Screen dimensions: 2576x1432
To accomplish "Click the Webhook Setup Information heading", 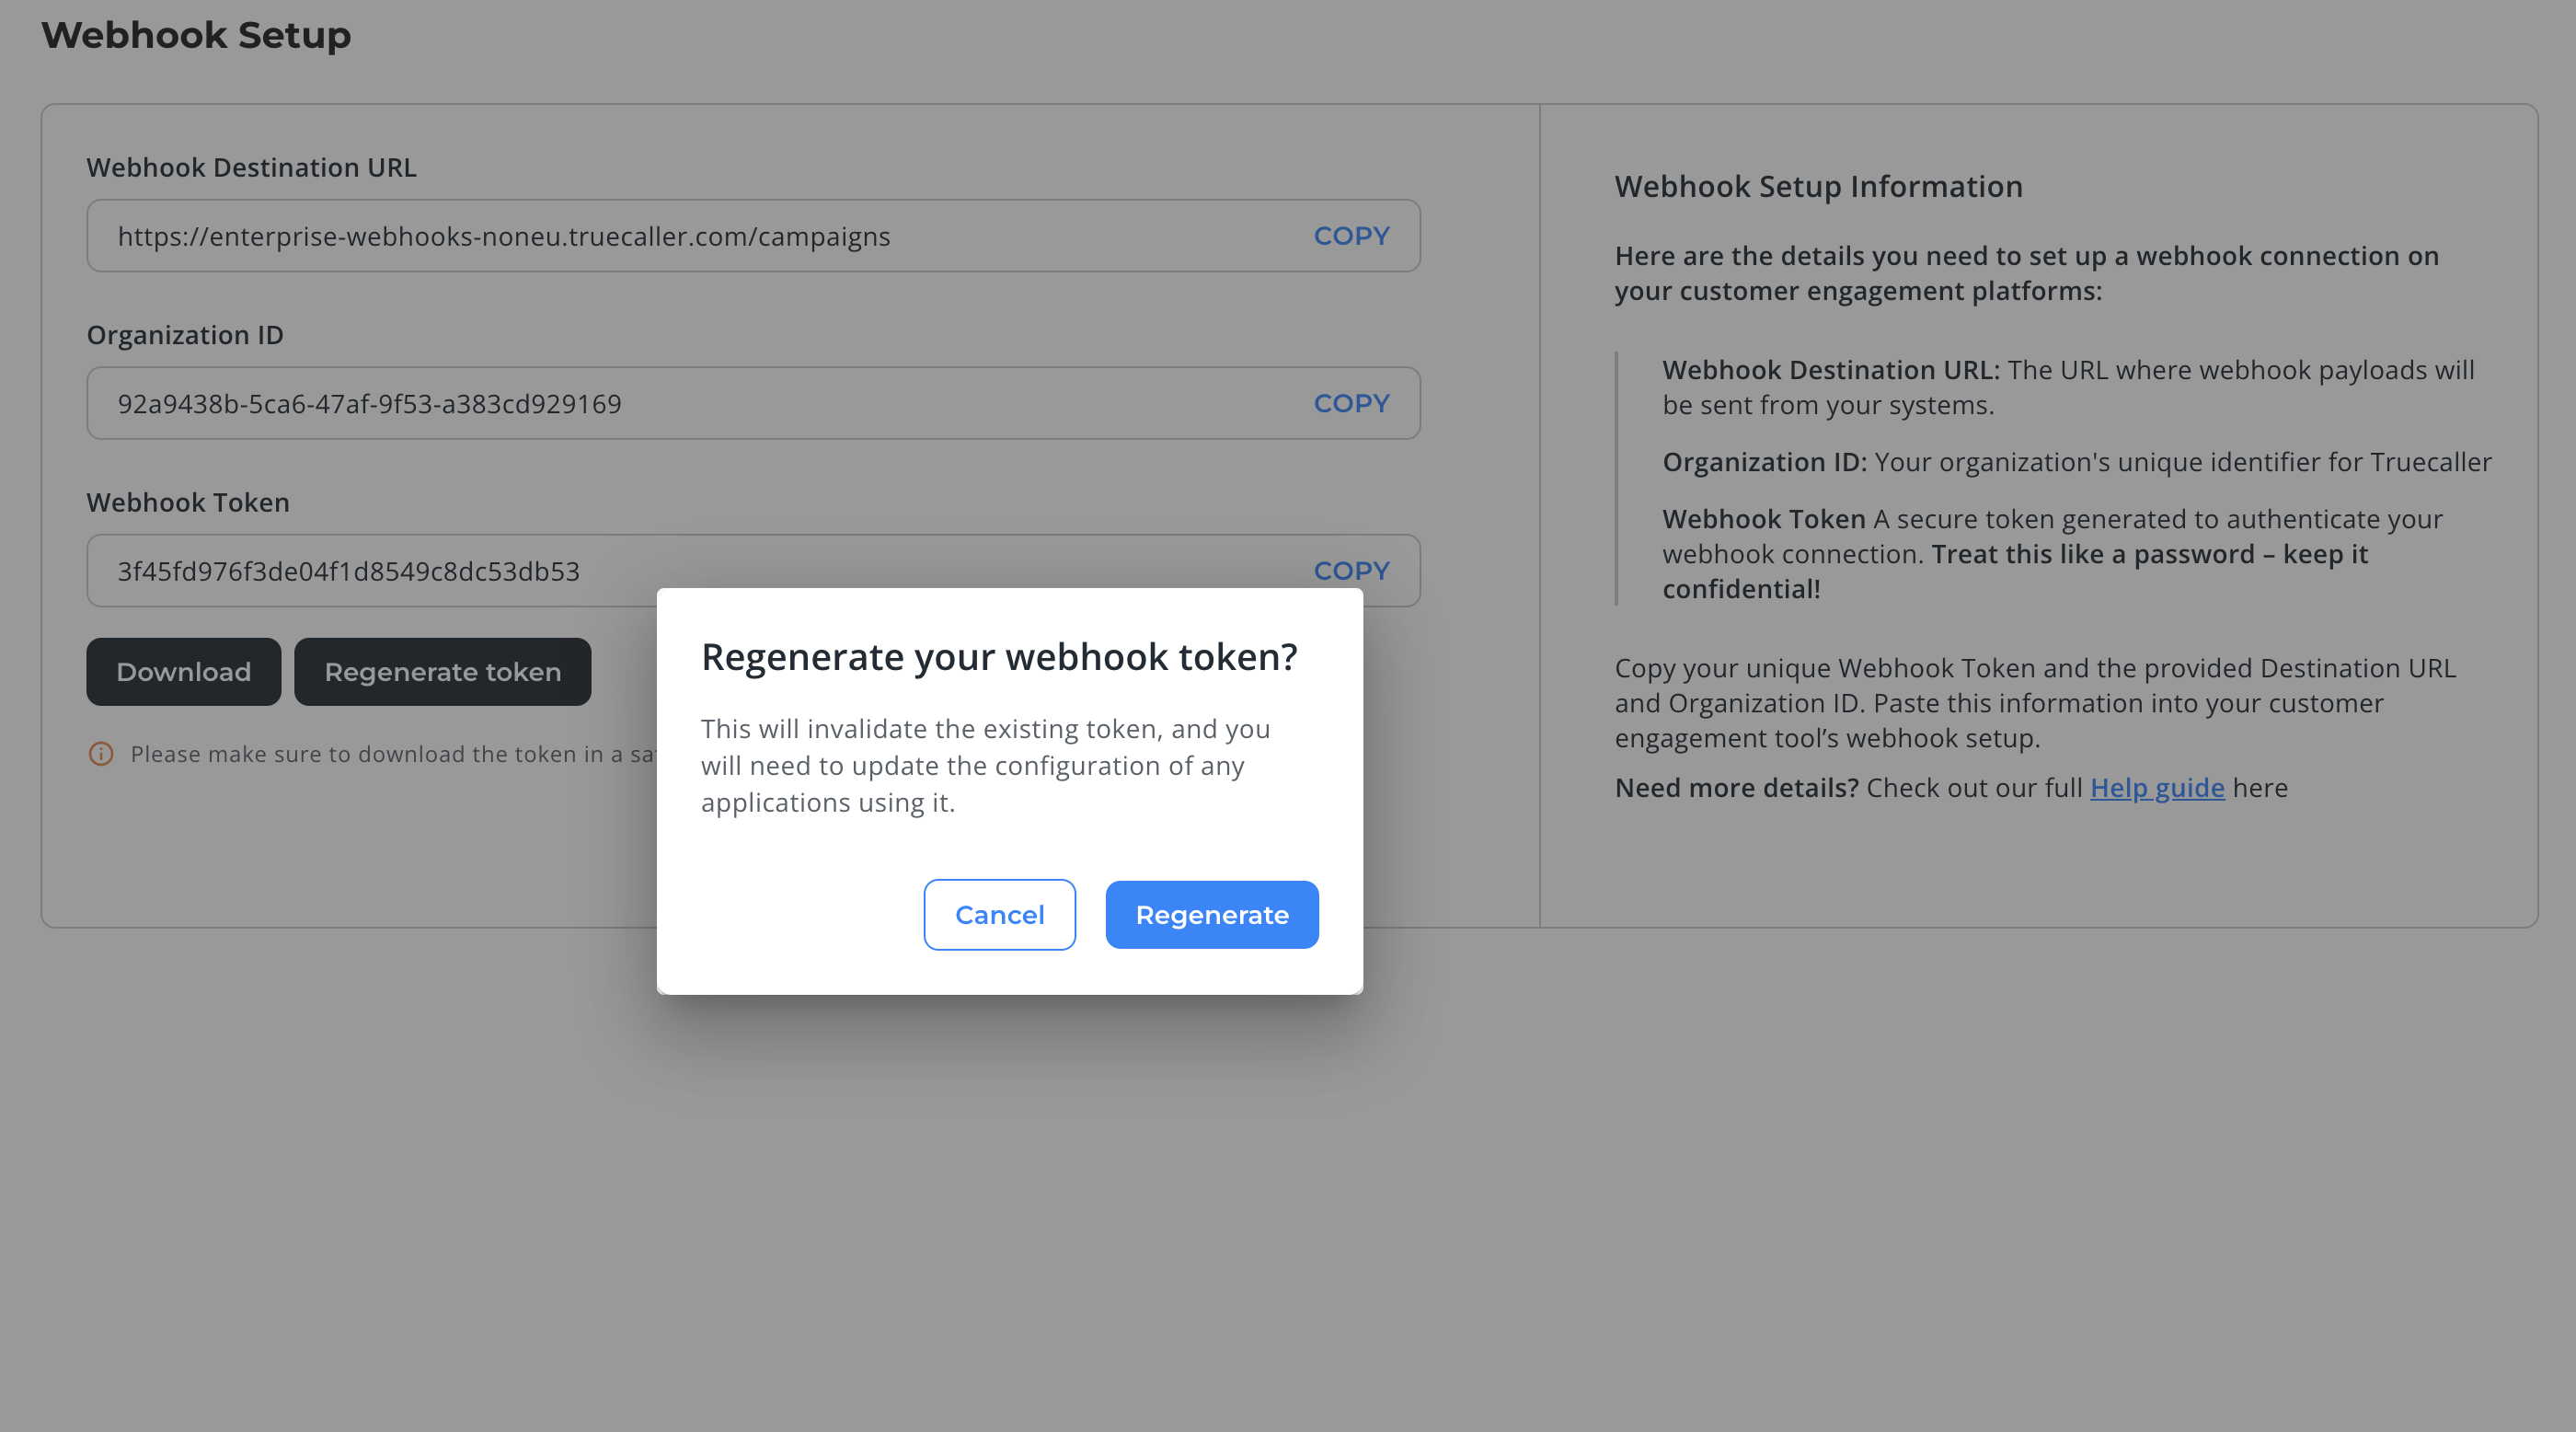I will [1817, 187].
